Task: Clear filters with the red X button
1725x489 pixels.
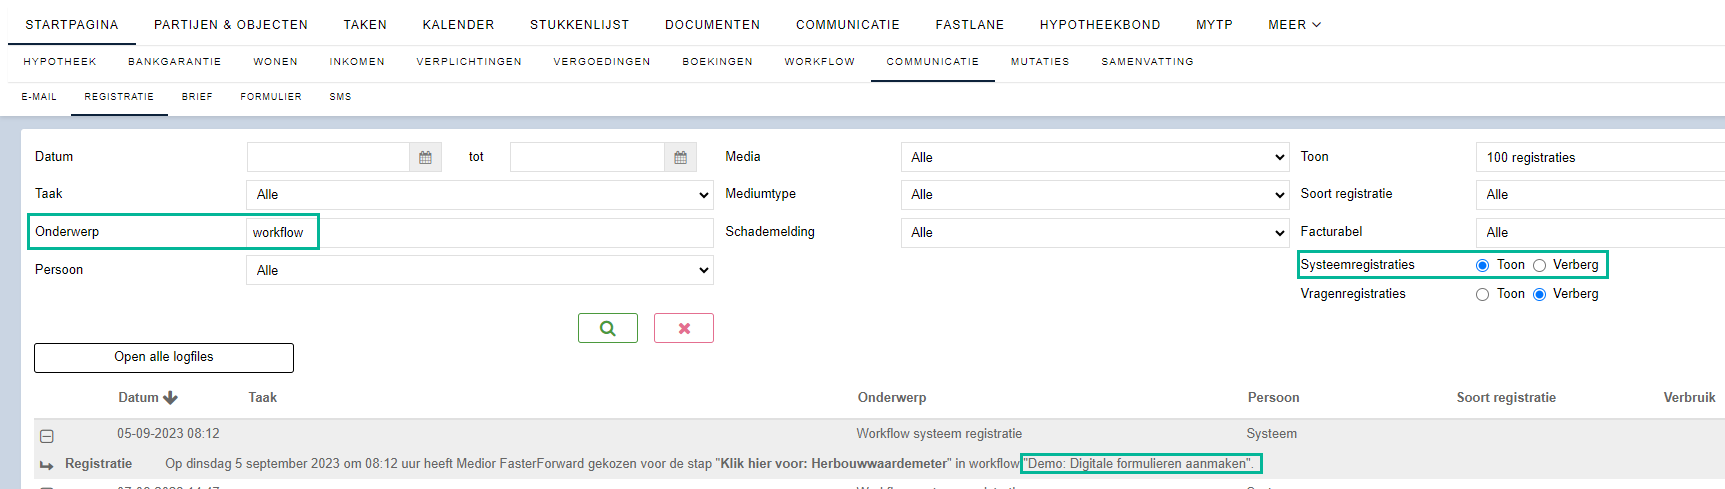Action: coord(684,328)
